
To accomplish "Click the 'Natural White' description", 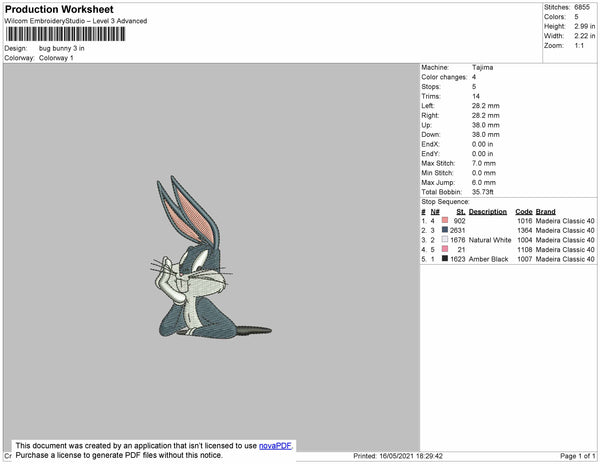I will [x=490, y=240].
